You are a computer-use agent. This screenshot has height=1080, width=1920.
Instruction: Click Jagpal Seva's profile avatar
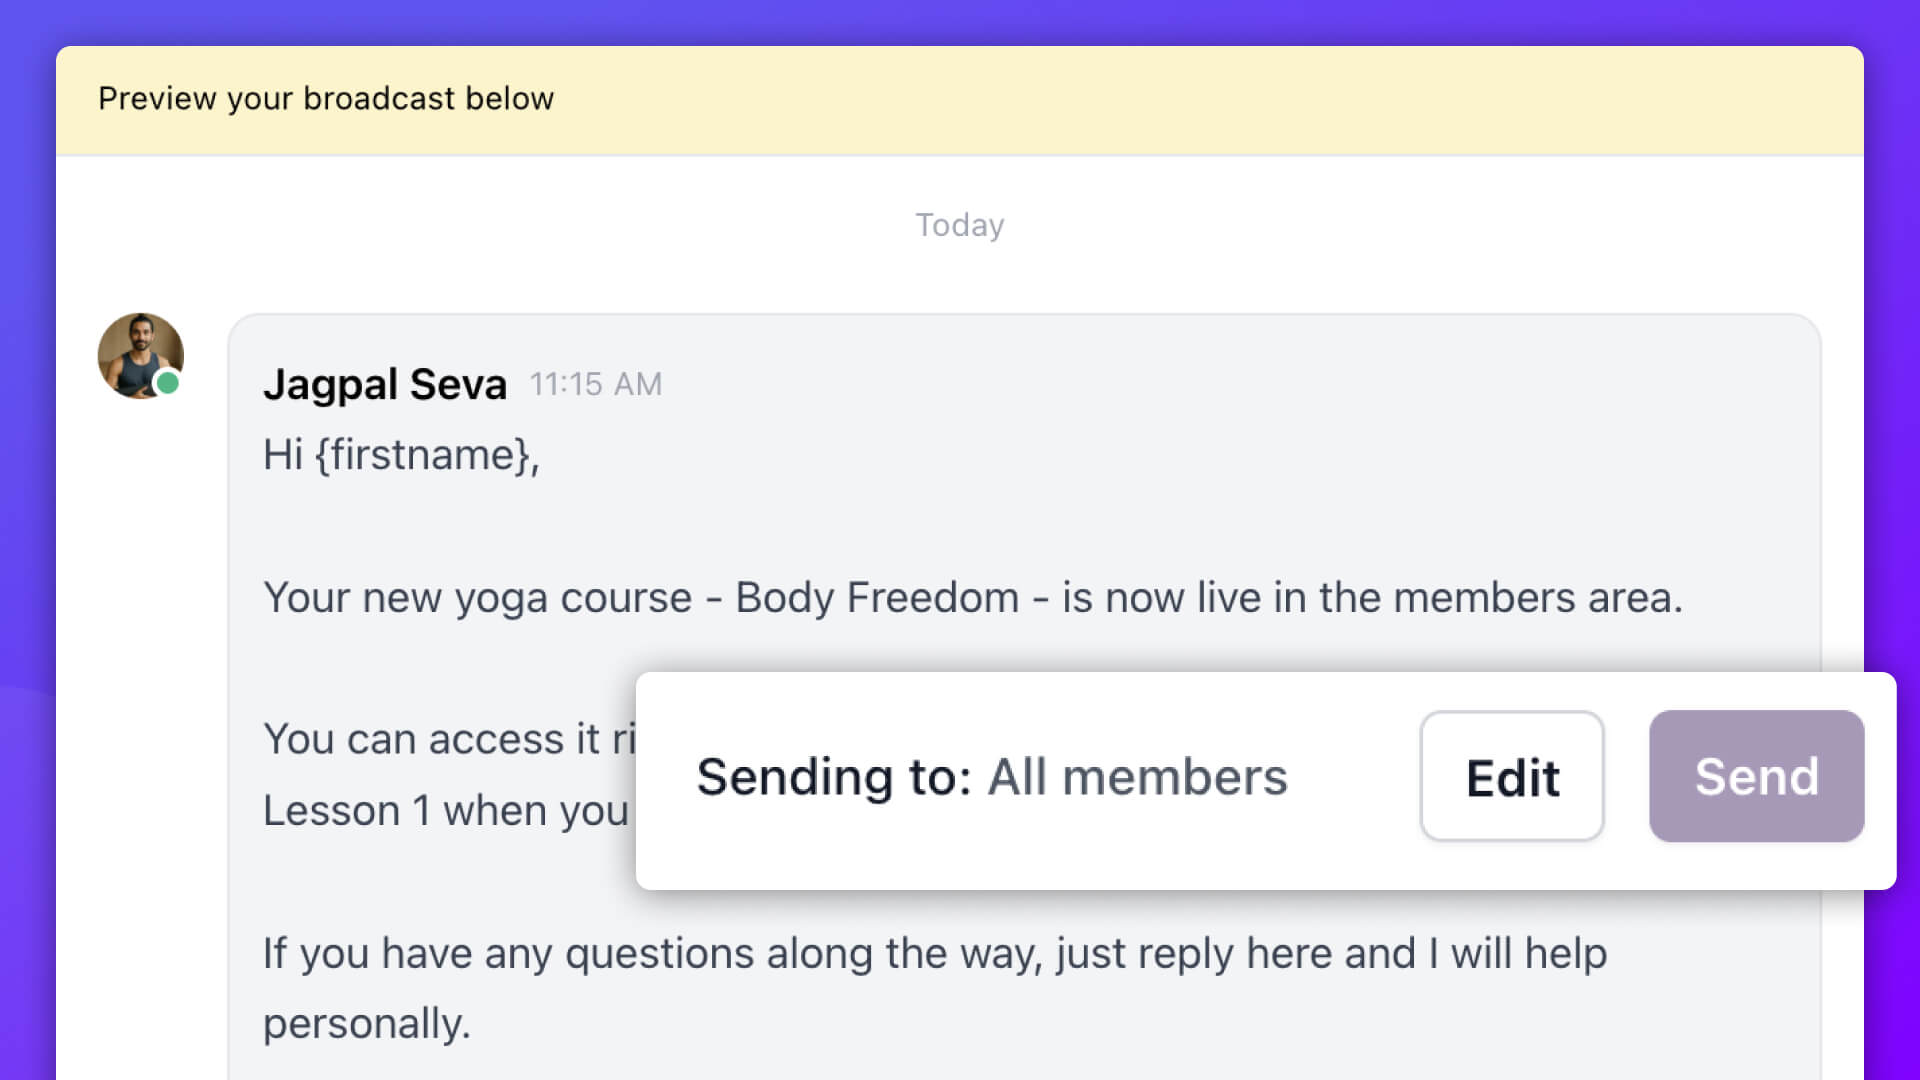[x=140, y=356]
